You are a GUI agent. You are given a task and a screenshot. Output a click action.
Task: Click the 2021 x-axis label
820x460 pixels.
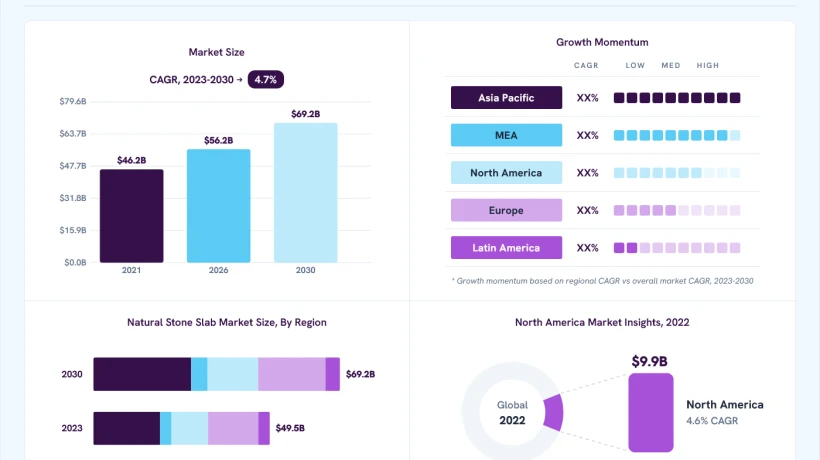coord(131,270)
